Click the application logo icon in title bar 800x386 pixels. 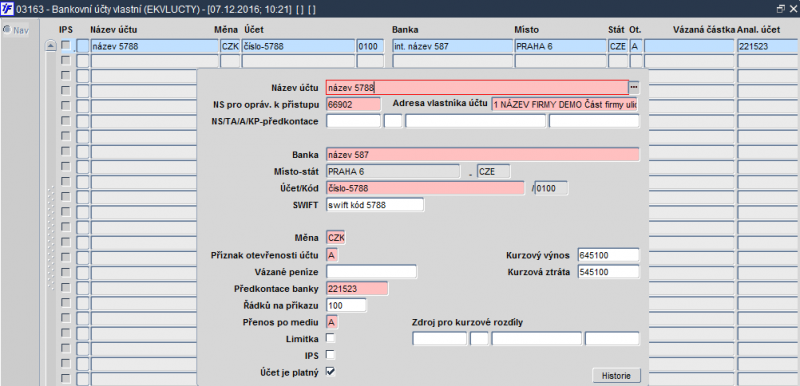pyautogui.click(x=8, y=9)
